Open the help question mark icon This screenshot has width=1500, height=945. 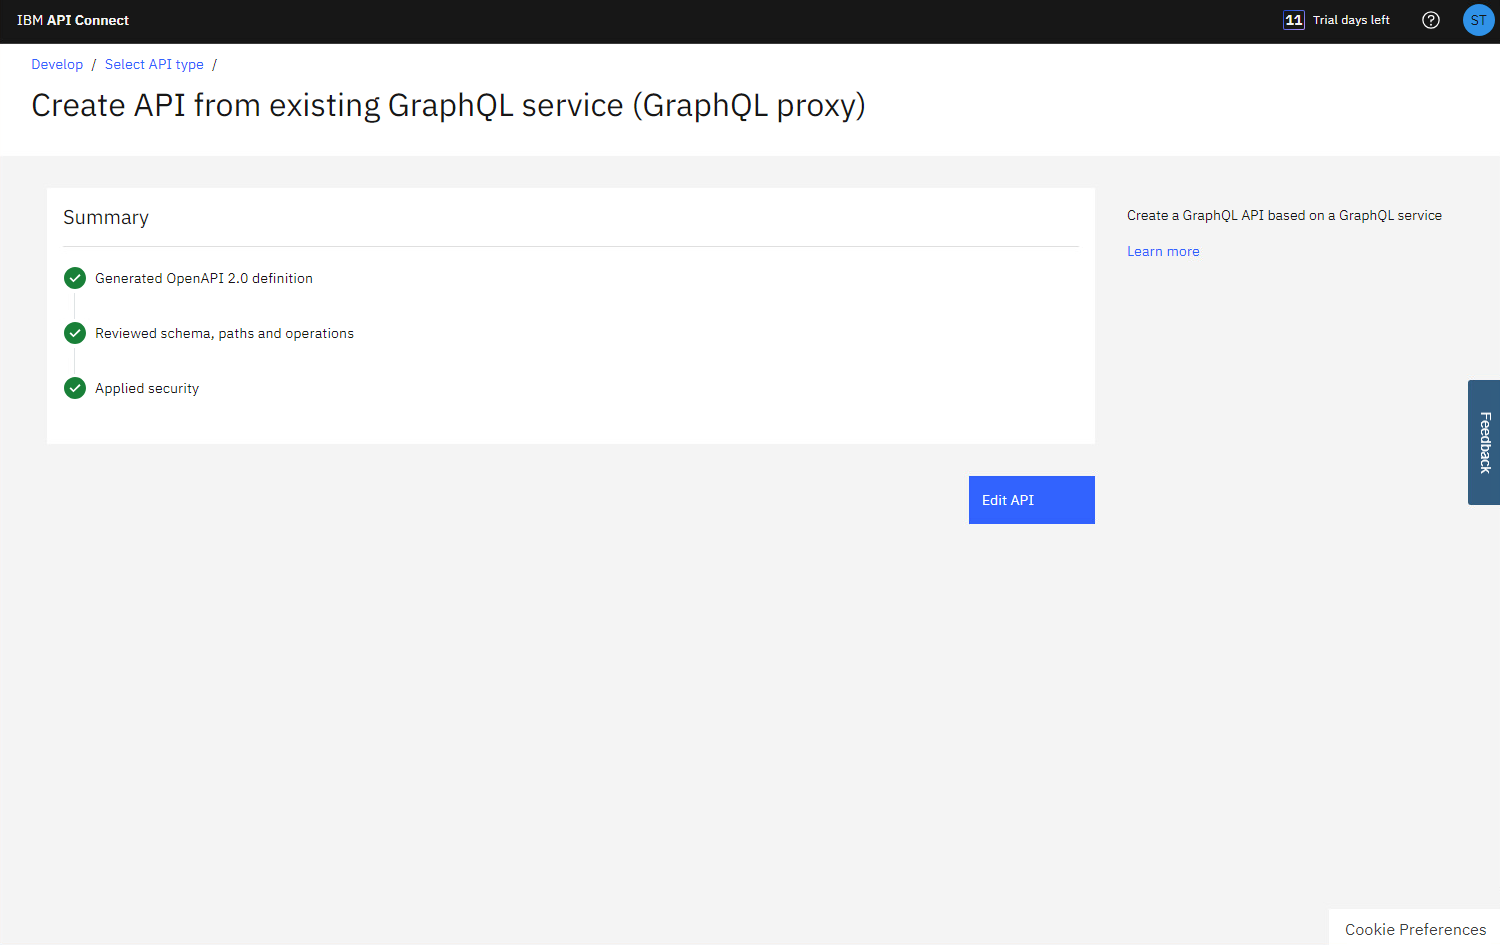[1431, 20]
